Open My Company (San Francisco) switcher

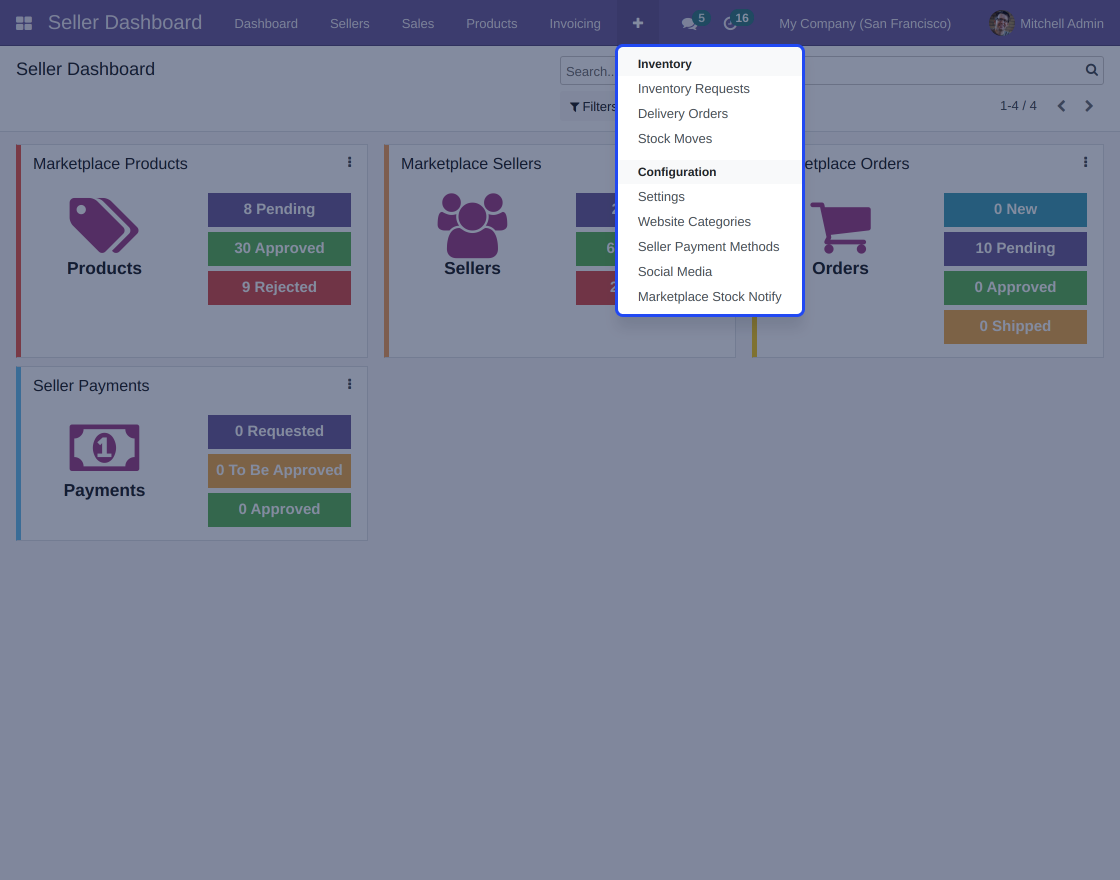coord(865,24)
